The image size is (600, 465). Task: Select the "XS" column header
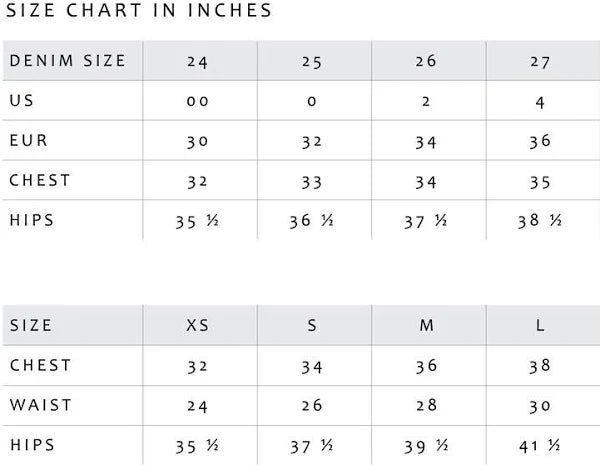point(198,326)
